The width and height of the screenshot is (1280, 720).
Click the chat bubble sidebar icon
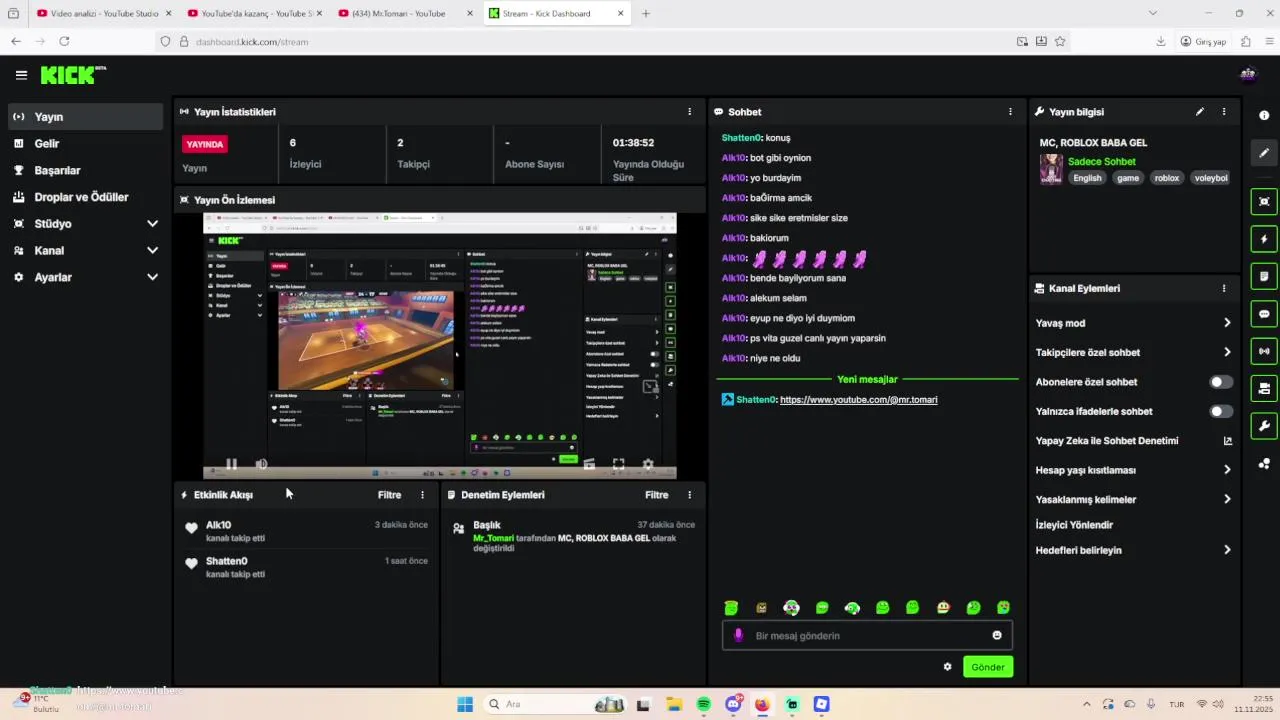(1264, 314)
